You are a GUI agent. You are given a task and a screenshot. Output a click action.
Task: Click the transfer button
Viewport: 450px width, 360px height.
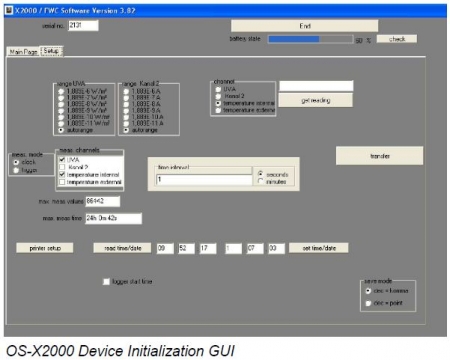click(x=379, y=156)
